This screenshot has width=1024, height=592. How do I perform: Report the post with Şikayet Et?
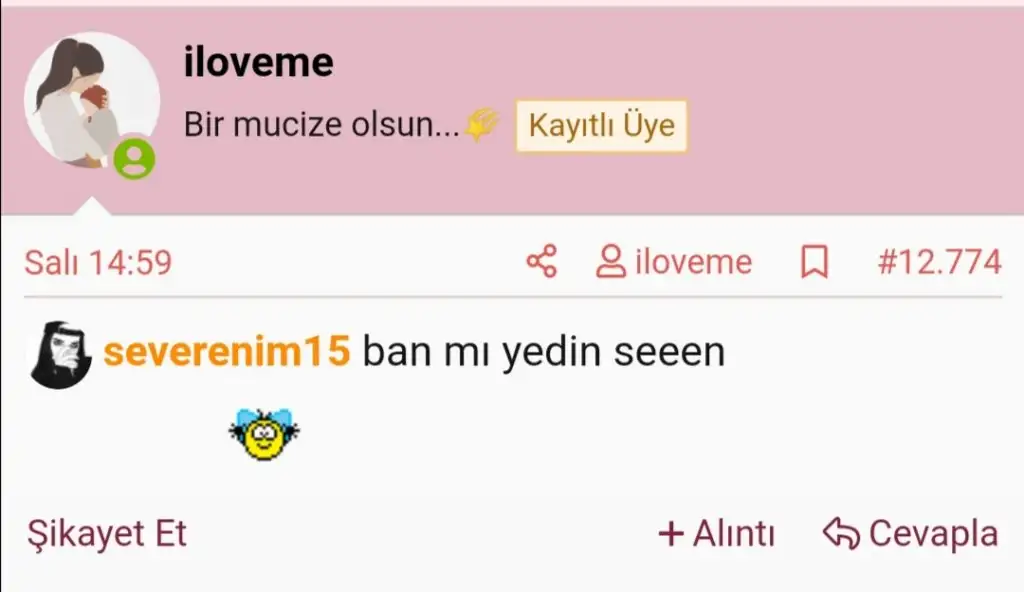click(106, 534)
